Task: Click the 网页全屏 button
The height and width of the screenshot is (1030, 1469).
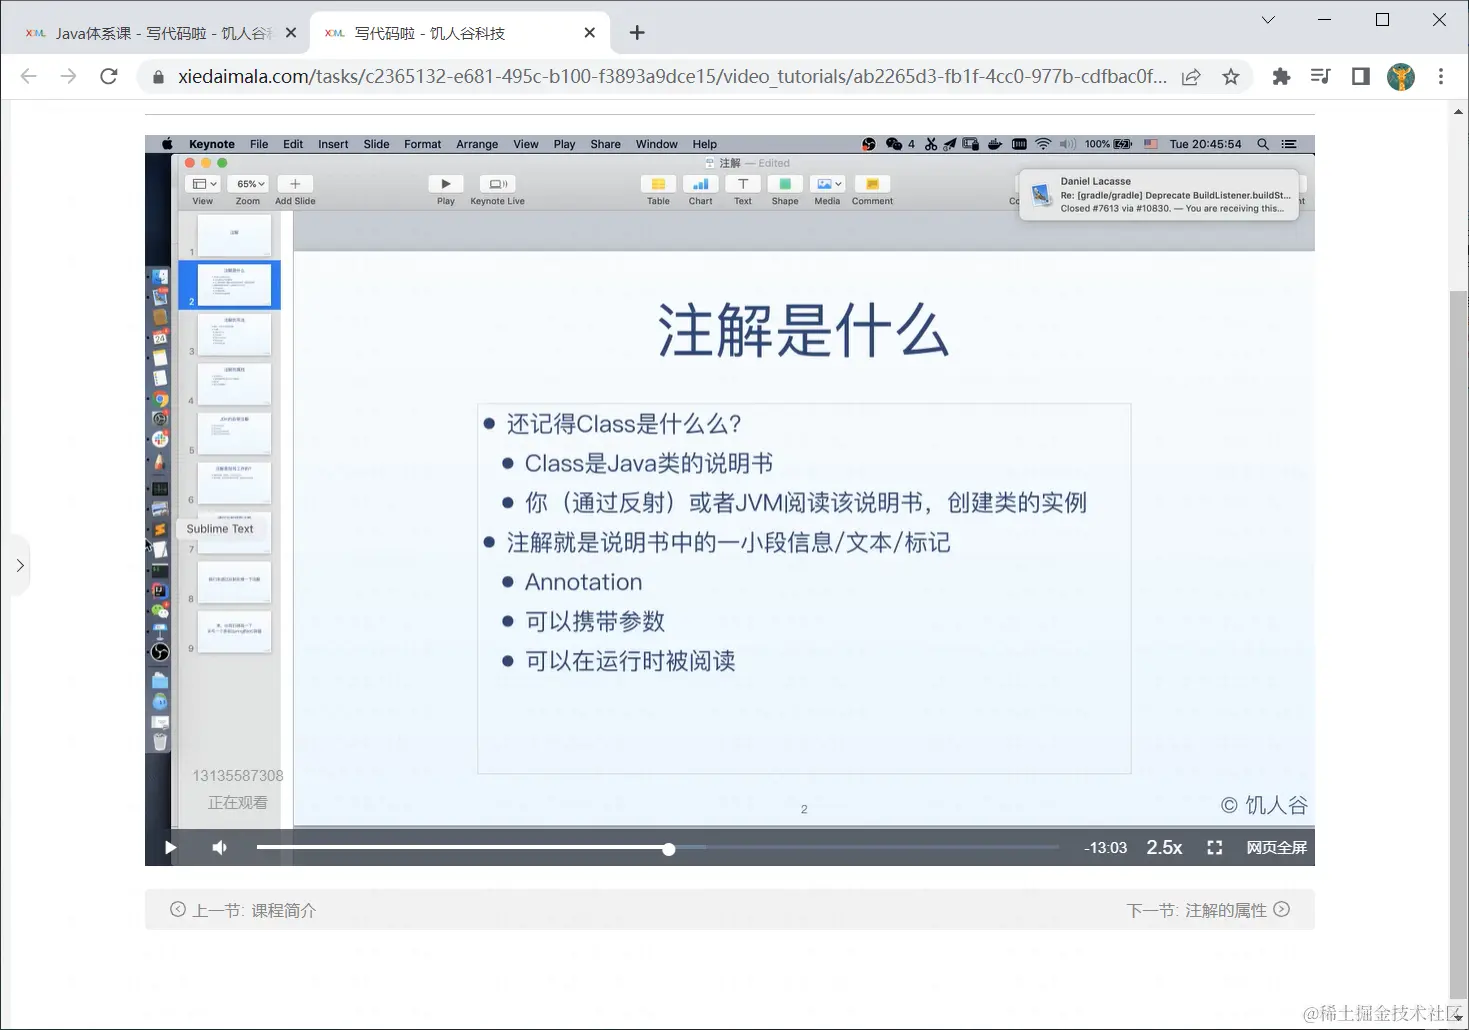Action: tap(1276, 848)
